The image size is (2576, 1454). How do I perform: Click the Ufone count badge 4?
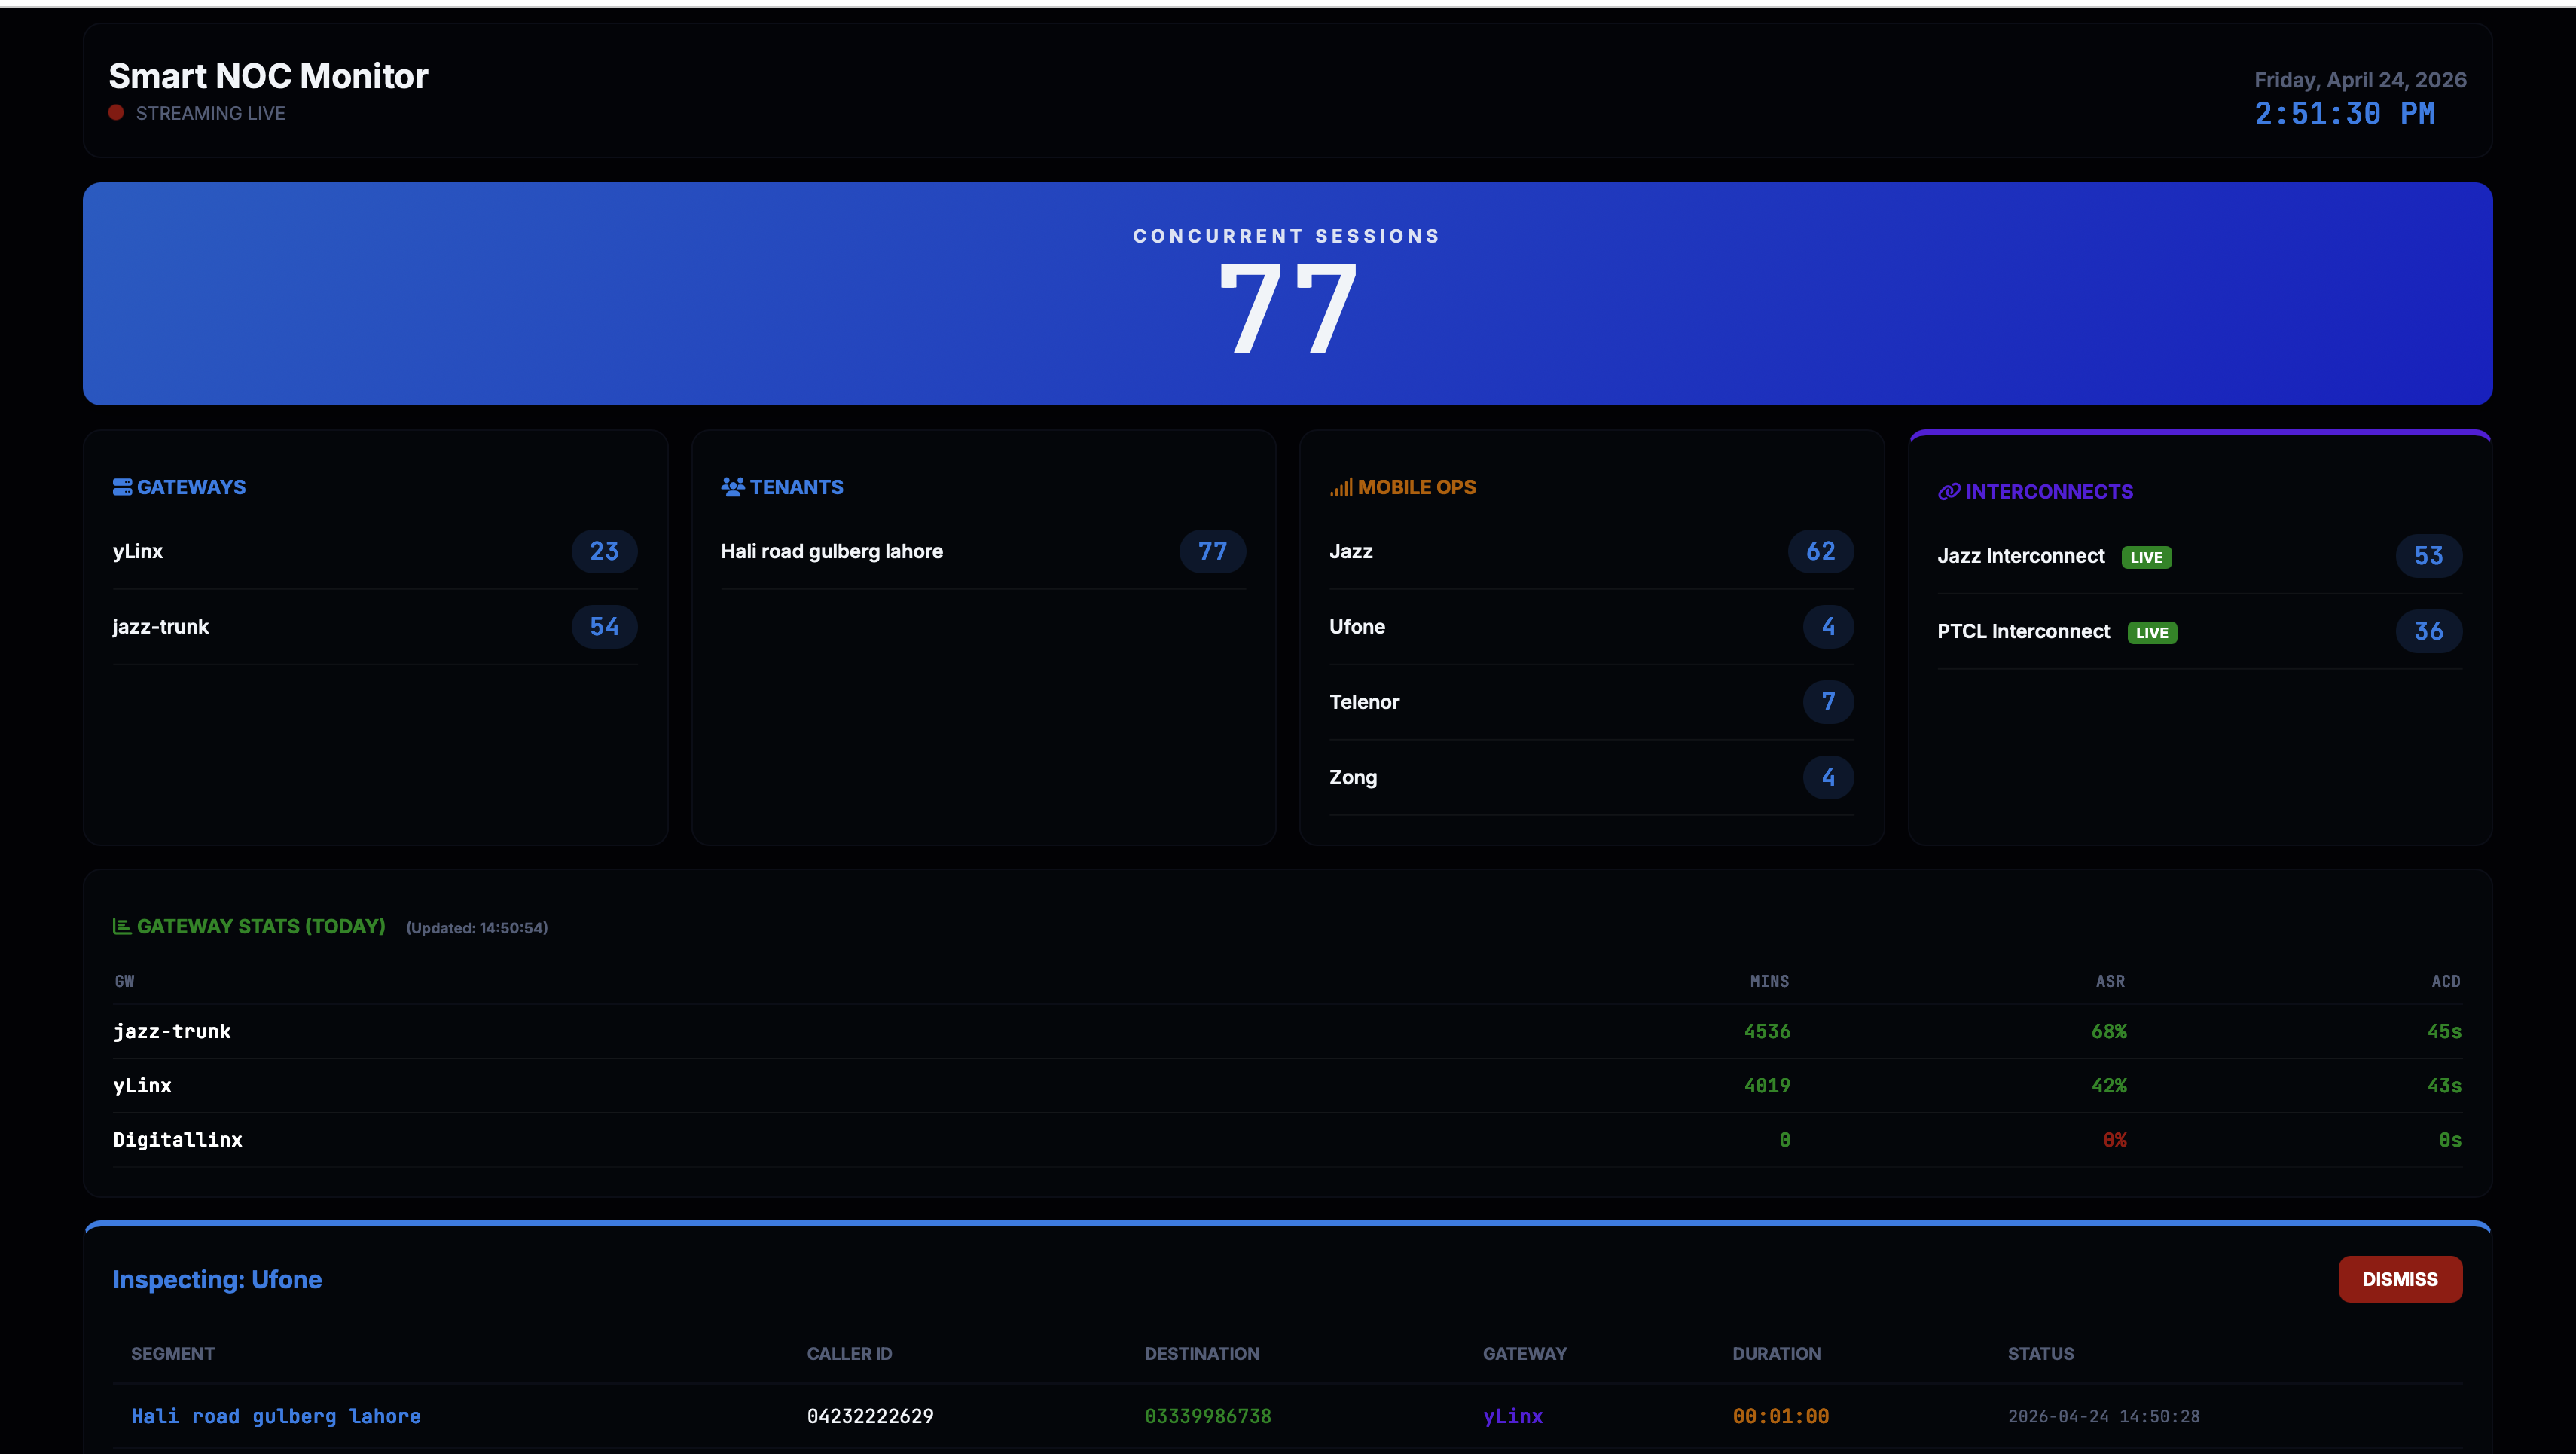(1828, 627)
